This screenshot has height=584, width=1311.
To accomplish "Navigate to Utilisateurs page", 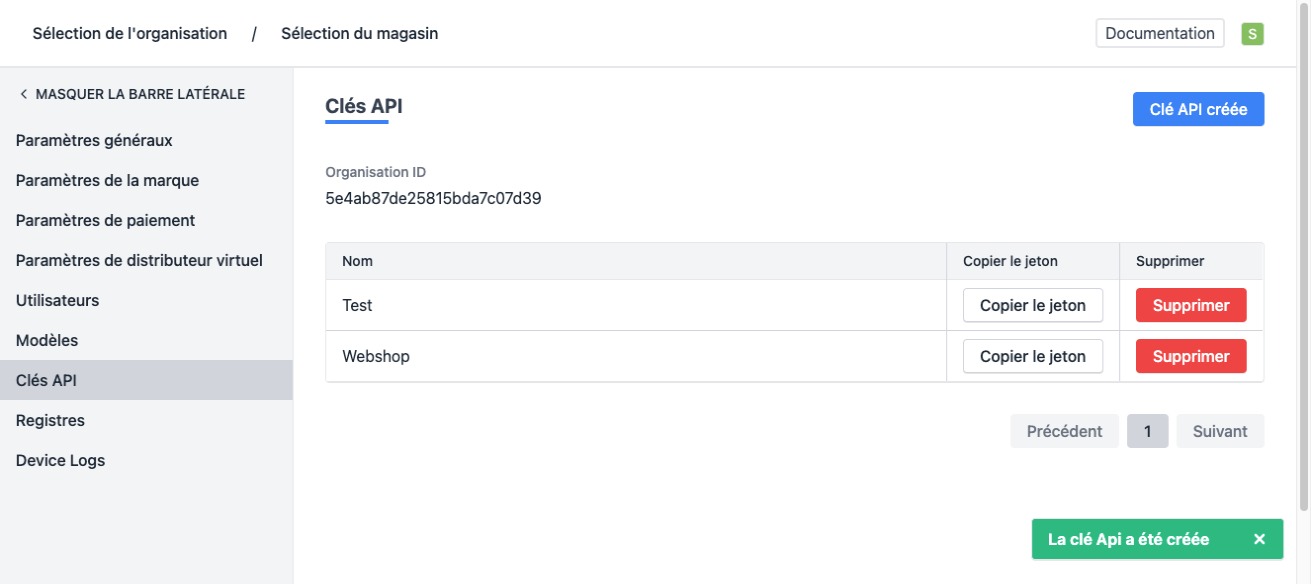I will point(57,300).
